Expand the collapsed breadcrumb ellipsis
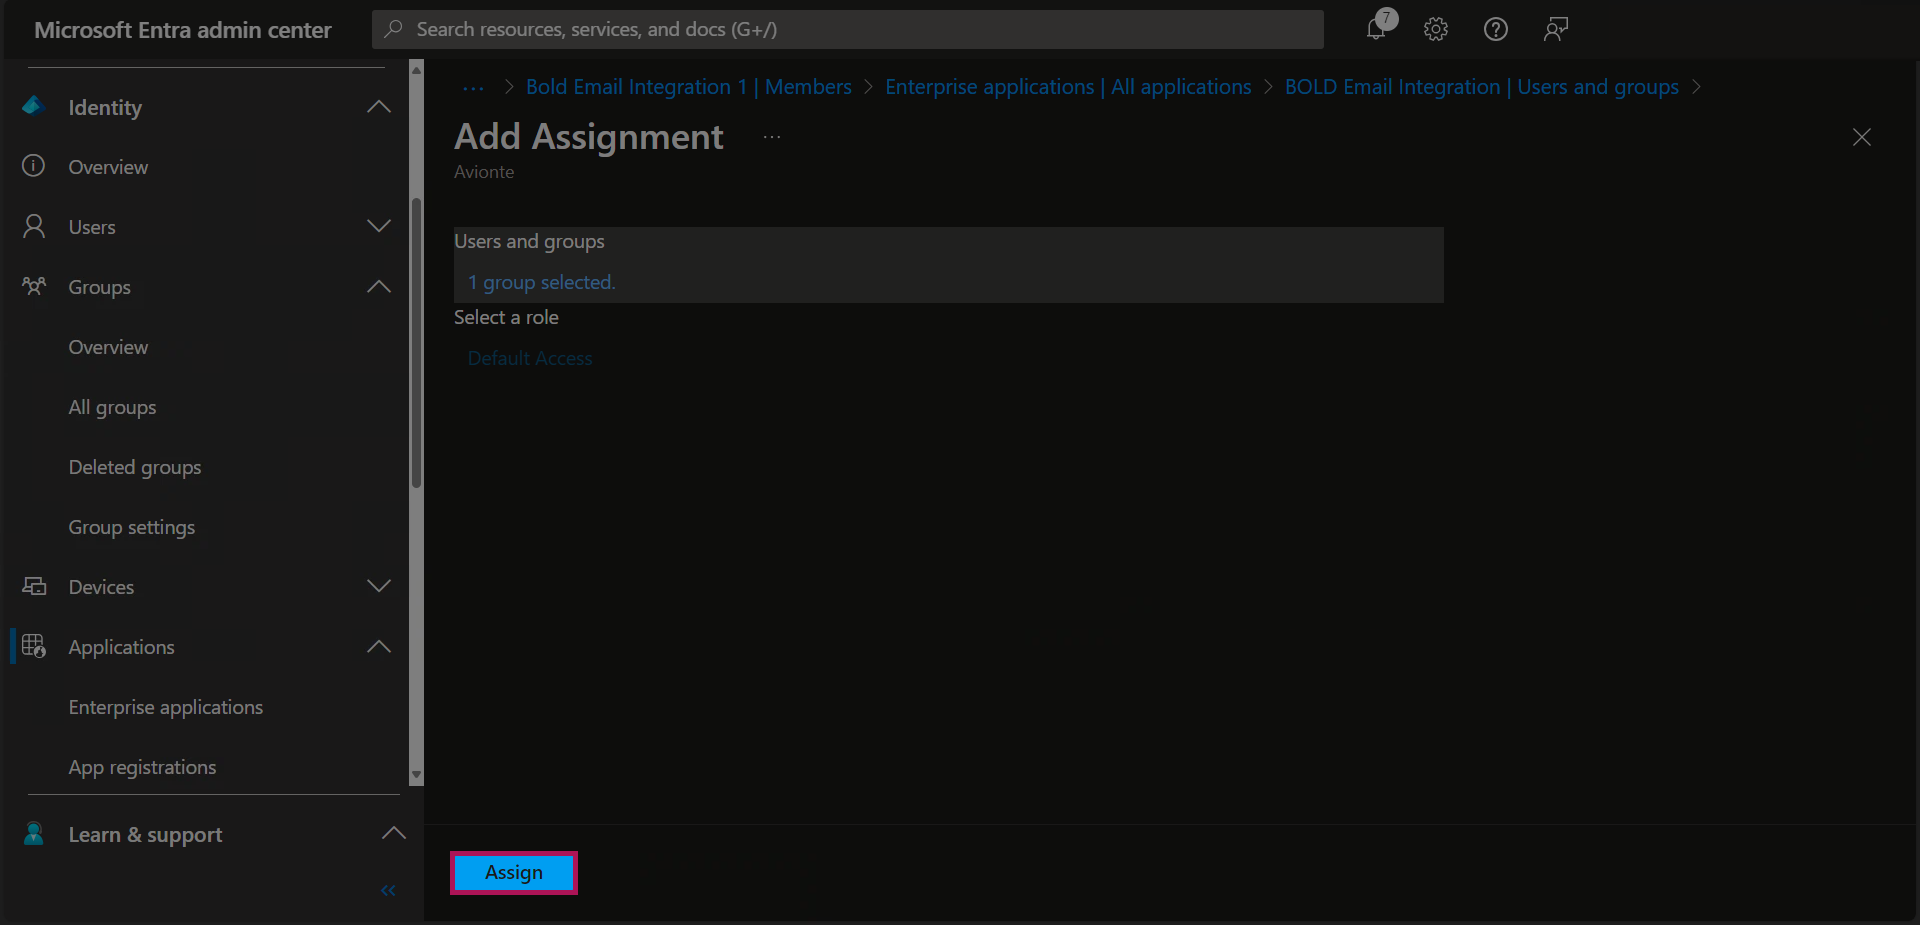 473,88
